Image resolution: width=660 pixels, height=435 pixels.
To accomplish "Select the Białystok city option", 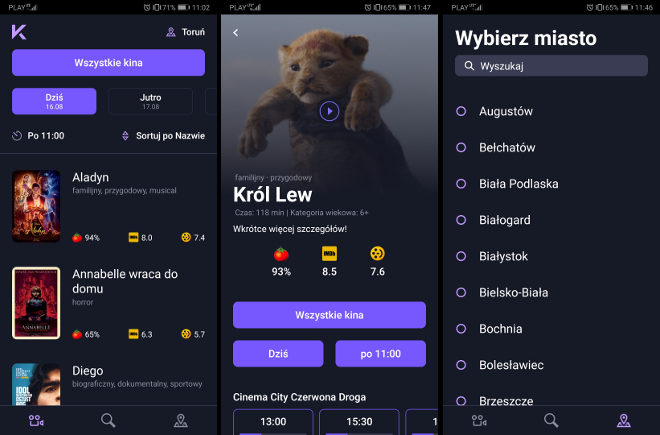I will tap(503, 256).
